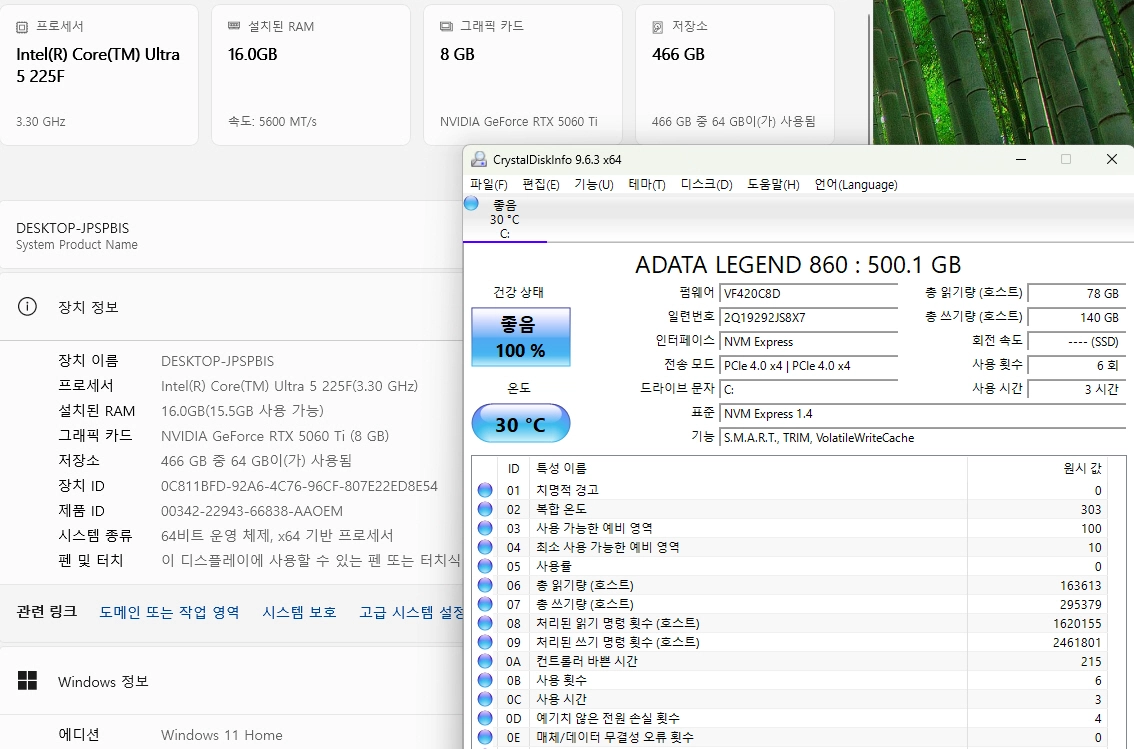Click the CrystalDiskInfo title bar app icon
Viewport: 1134px width, 749px height.
(x=478, y=160)
